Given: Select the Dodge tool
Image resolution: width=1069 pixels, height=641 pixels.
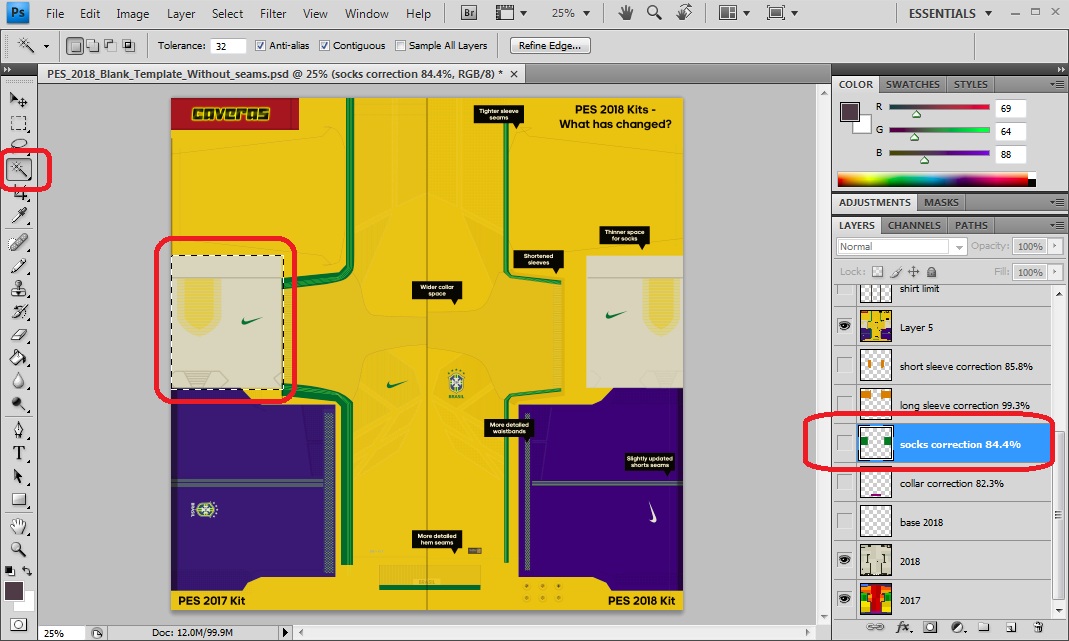Looking at the screenshot, I should click(x=18, y=404).
